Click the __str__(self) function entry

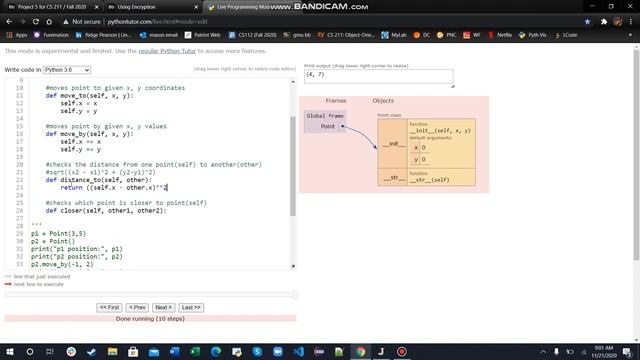click(x=429, y=180)
